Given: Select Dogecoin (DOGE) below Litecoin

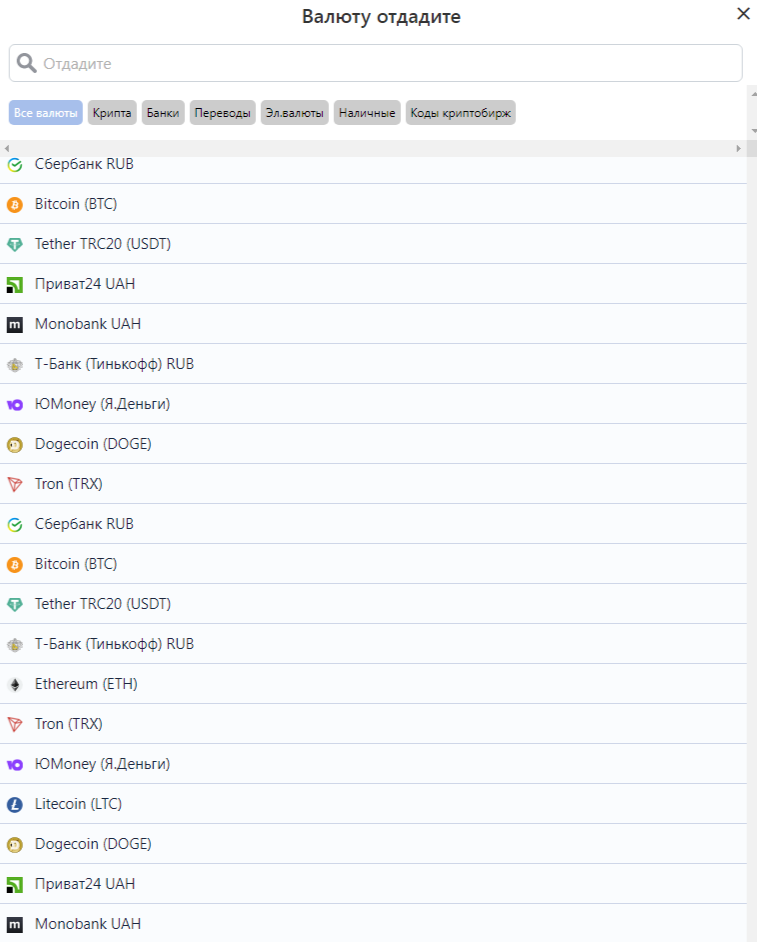Looking at the screenshot, I should (373, 844).
